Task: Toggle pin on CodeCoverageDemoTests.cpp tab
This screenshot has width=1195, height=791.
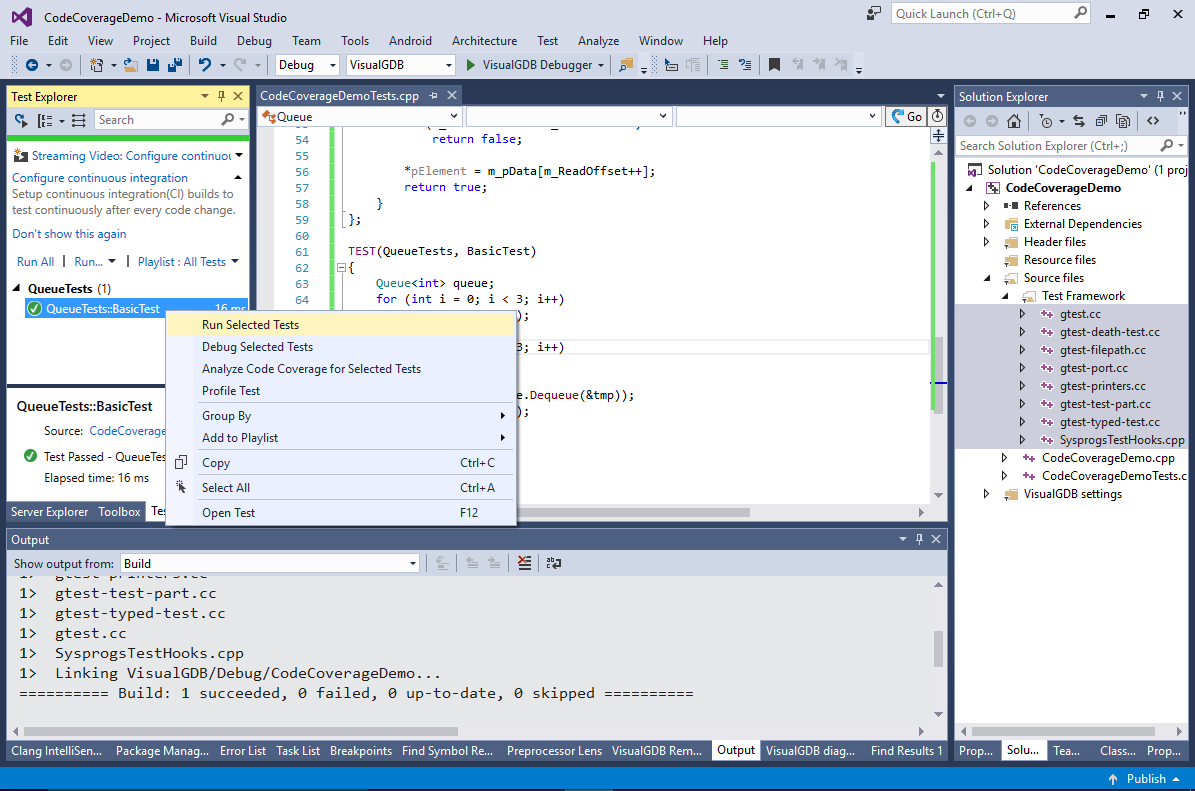Action: (x=434, y=95)
